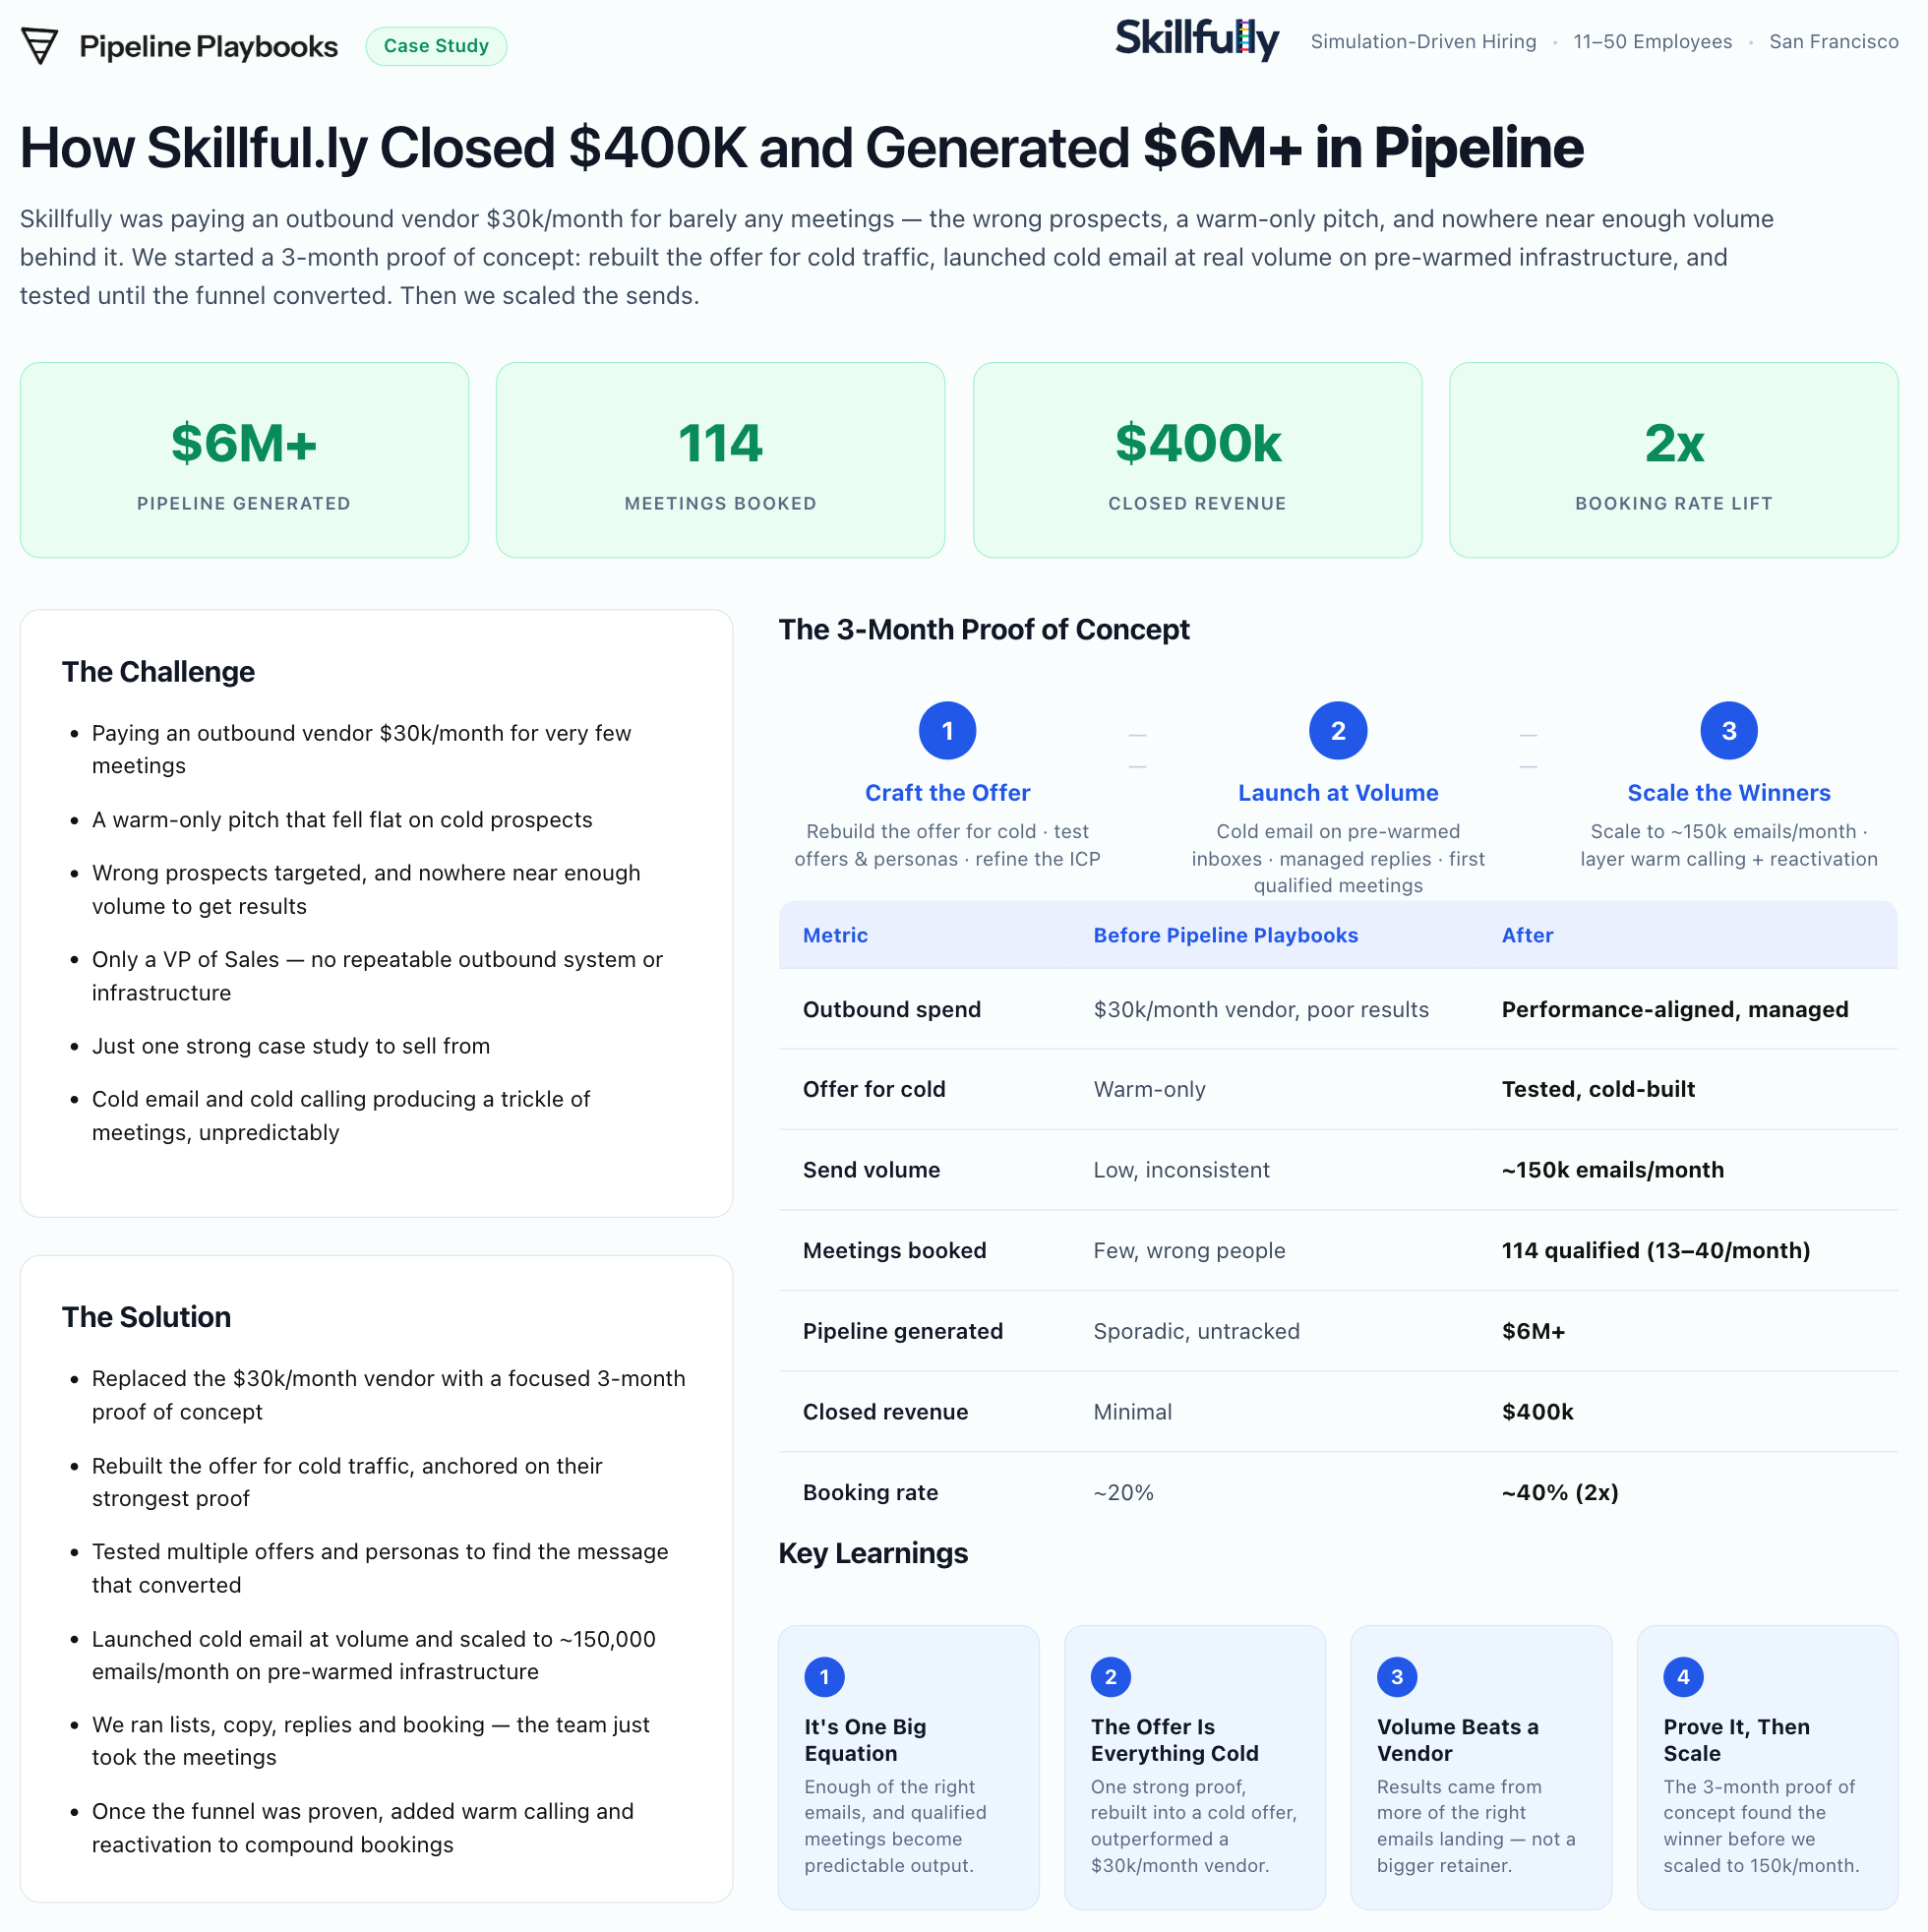Click learning badge 4 on Prove It, Then Scale
The height and width of the screenshot is (1932, 1928).
point(1683,1677)
